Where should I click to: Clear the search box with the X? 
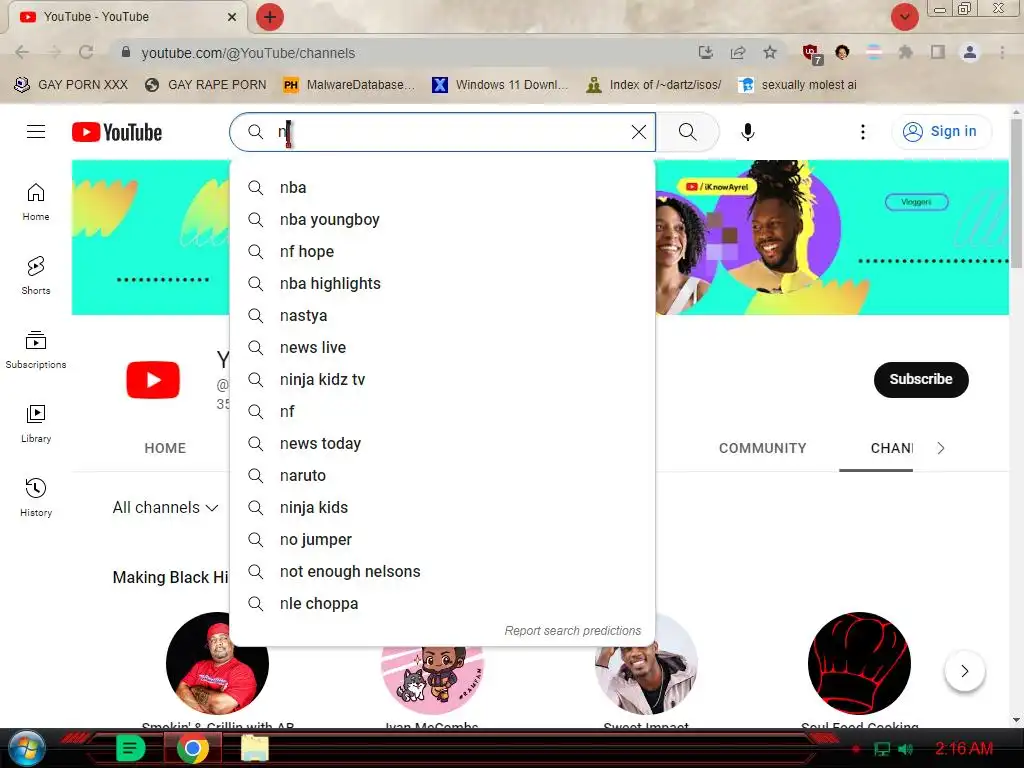click(x=639, y=132)
